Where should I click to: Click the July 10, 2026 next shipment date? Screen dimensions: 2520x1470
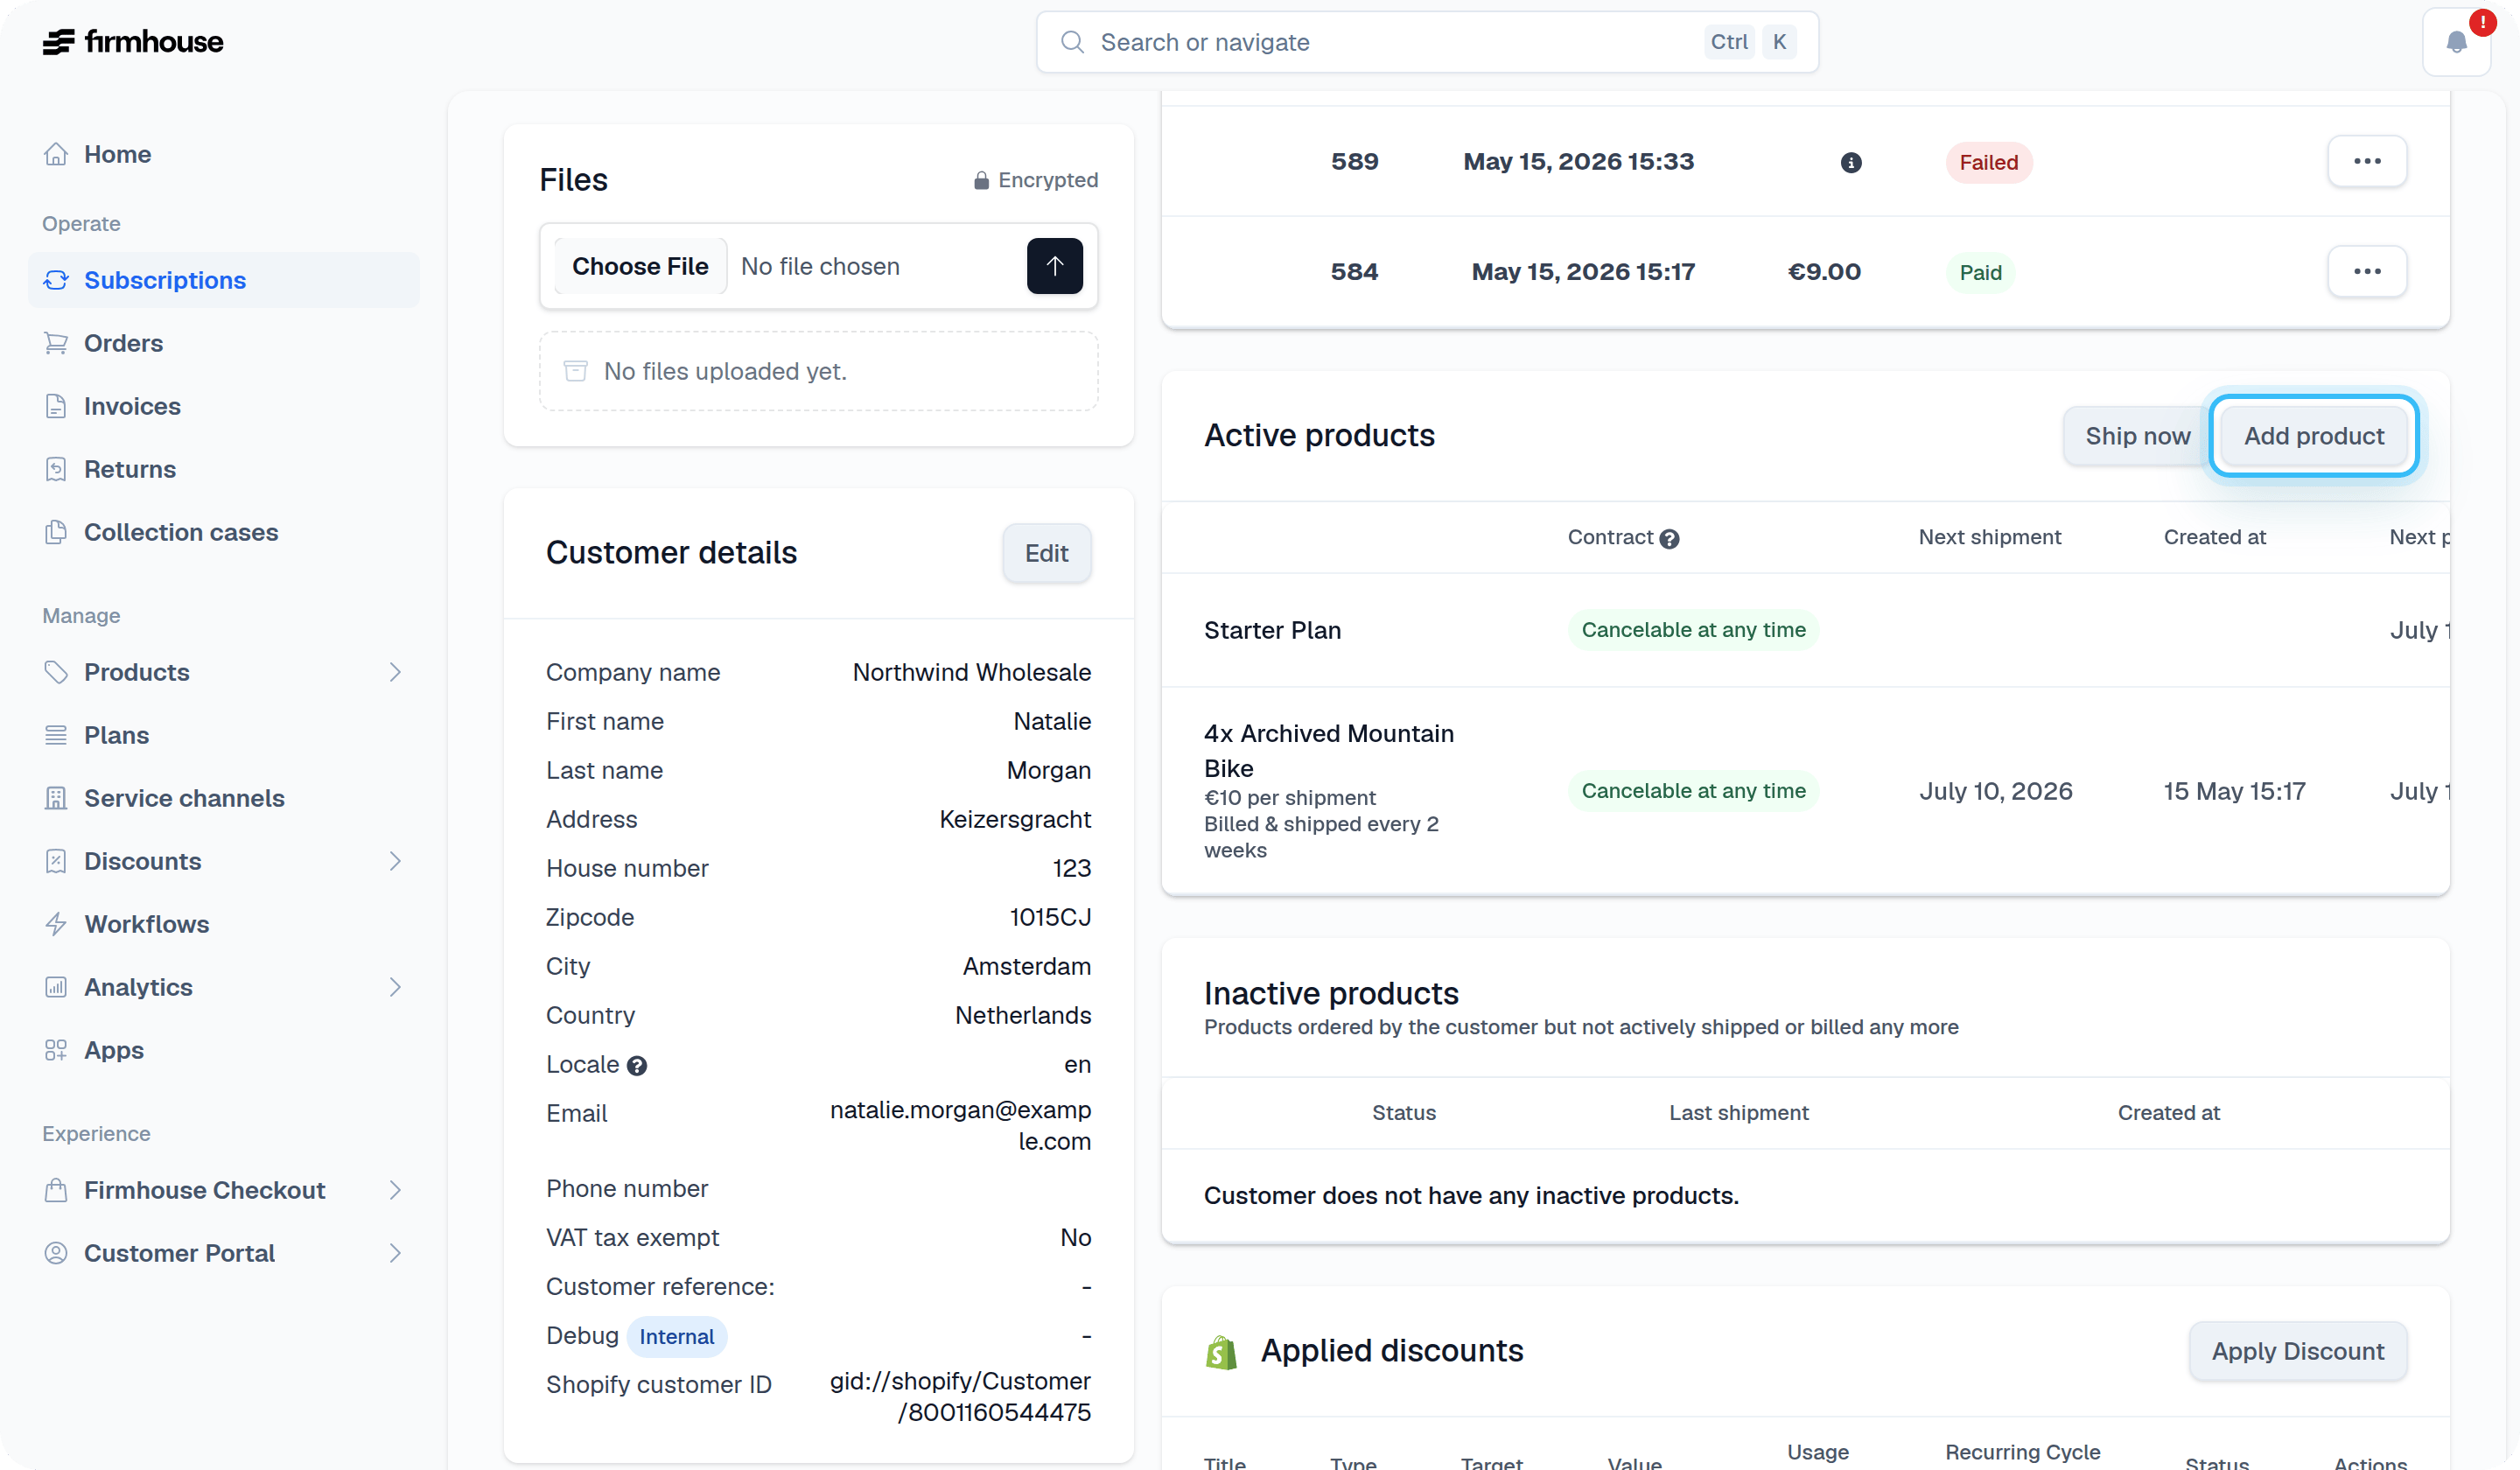point(1996,791)
